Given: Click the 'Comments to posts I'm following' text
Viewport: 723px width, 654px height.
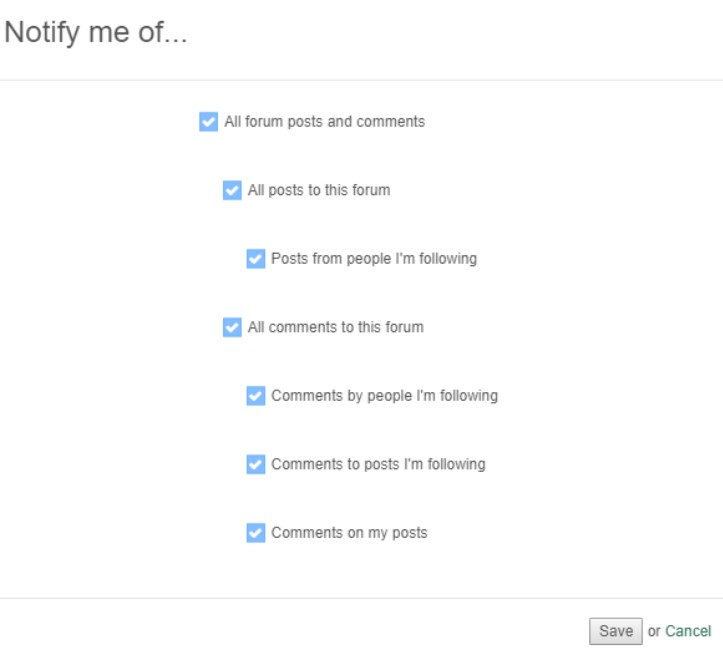Looking at the screenshot, I should click(378, 464).
